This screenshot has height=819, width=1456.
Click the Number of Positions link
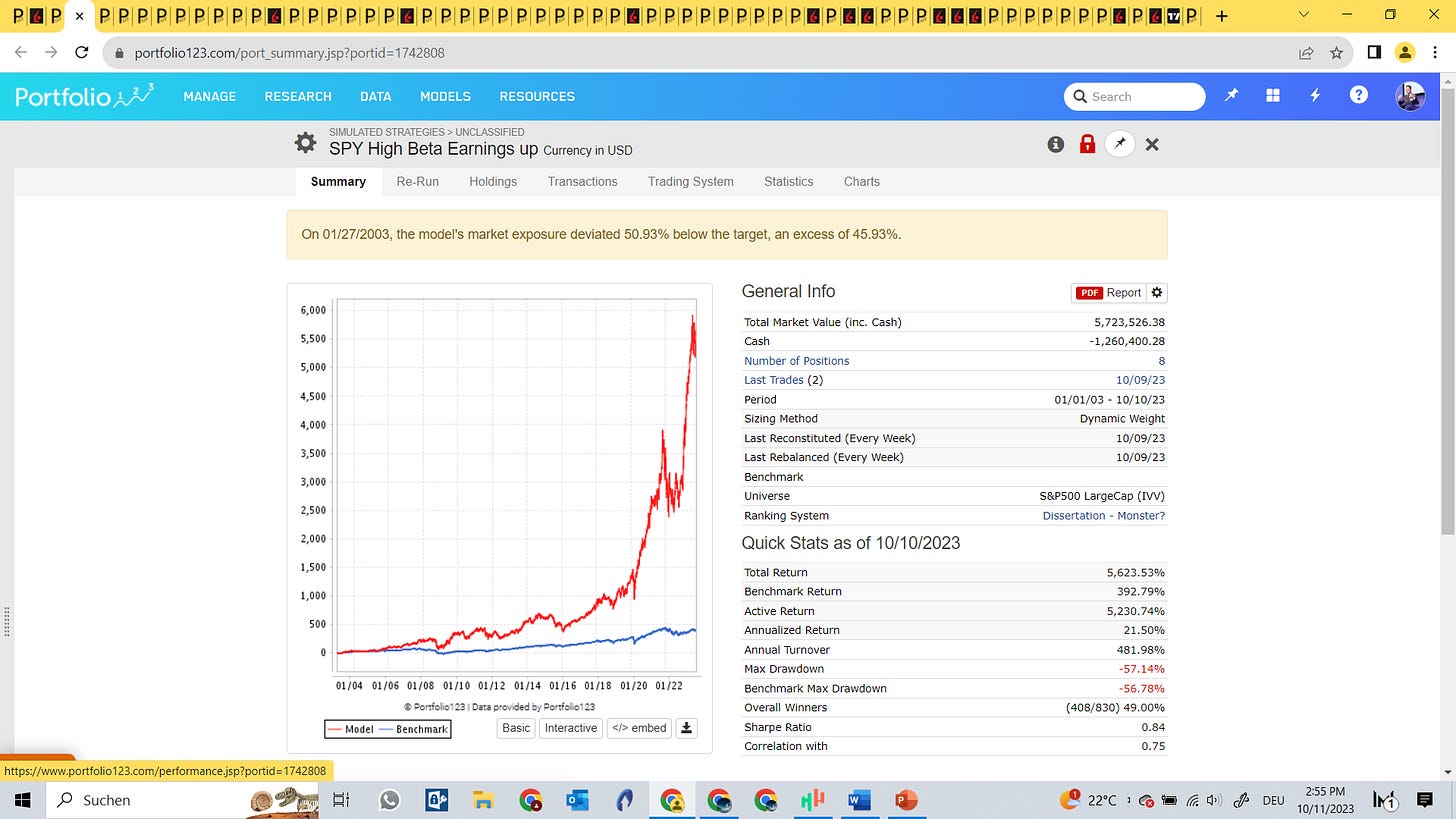tap(796, 361)
